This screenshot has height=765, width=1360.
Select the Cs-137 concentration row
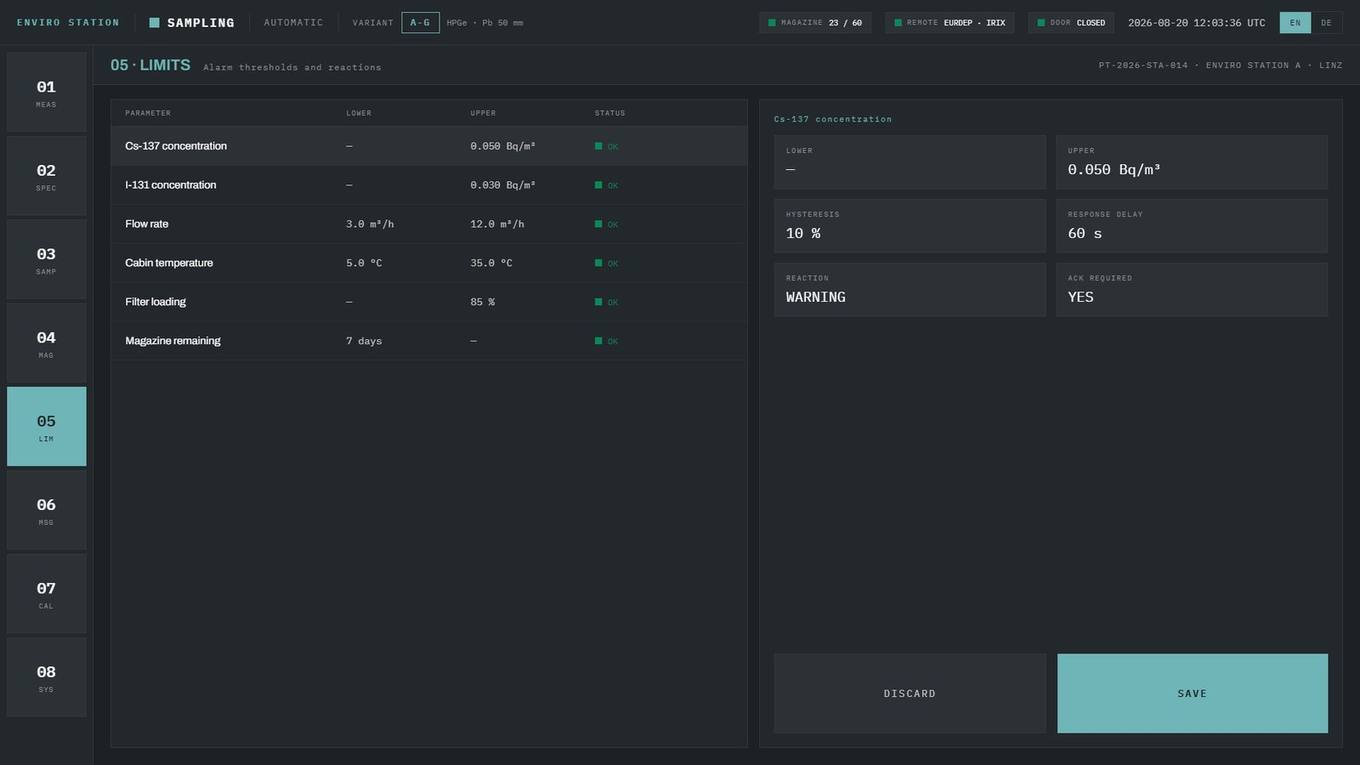429,146
